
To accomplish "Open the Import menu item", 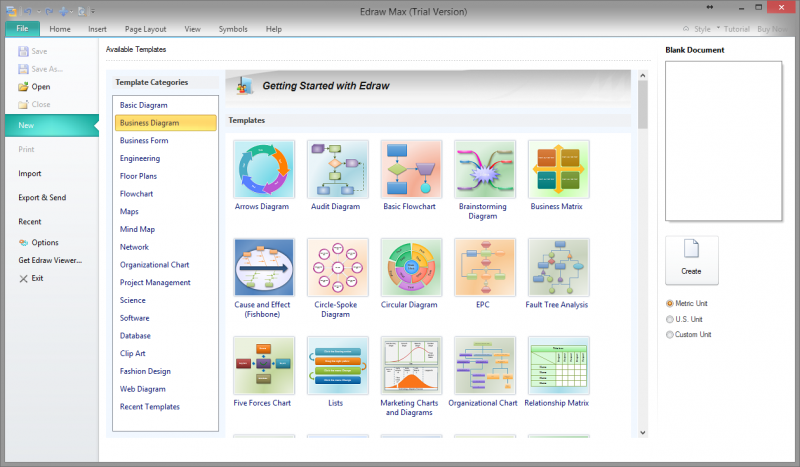I will [x=30, y=174].
